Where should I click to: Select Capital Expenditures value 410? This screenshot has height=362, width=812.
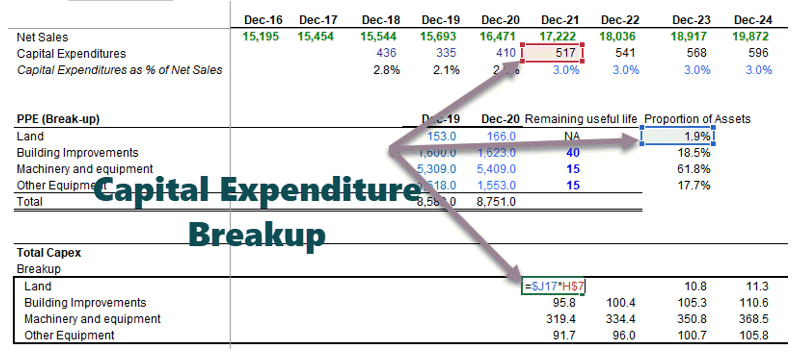506,53
